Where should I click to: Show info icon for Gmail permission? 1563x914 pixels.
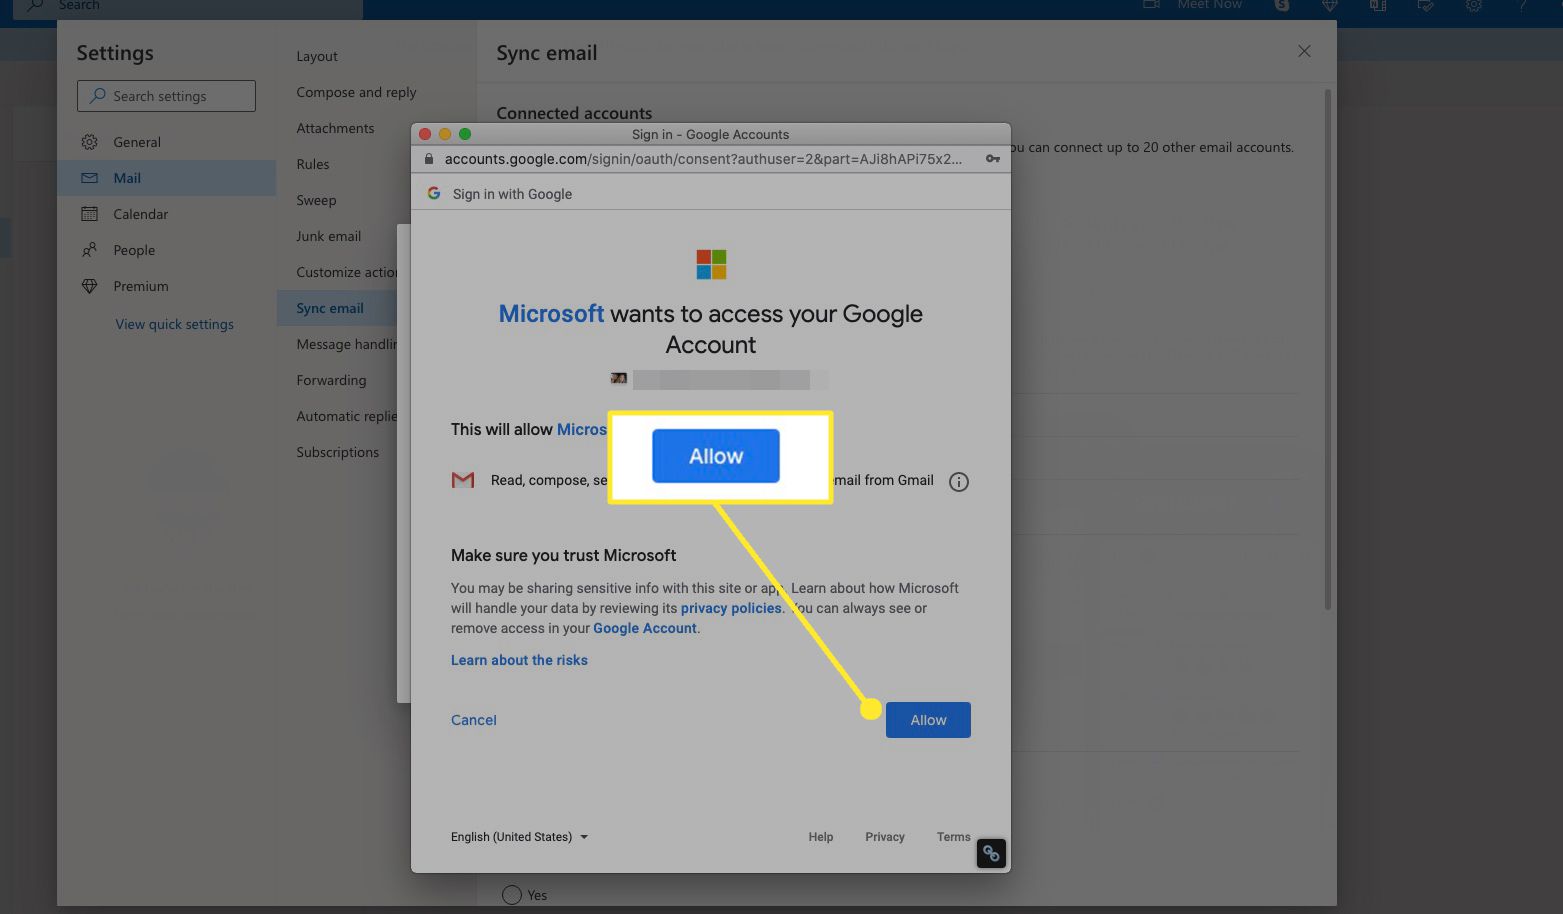click(959, 482)
